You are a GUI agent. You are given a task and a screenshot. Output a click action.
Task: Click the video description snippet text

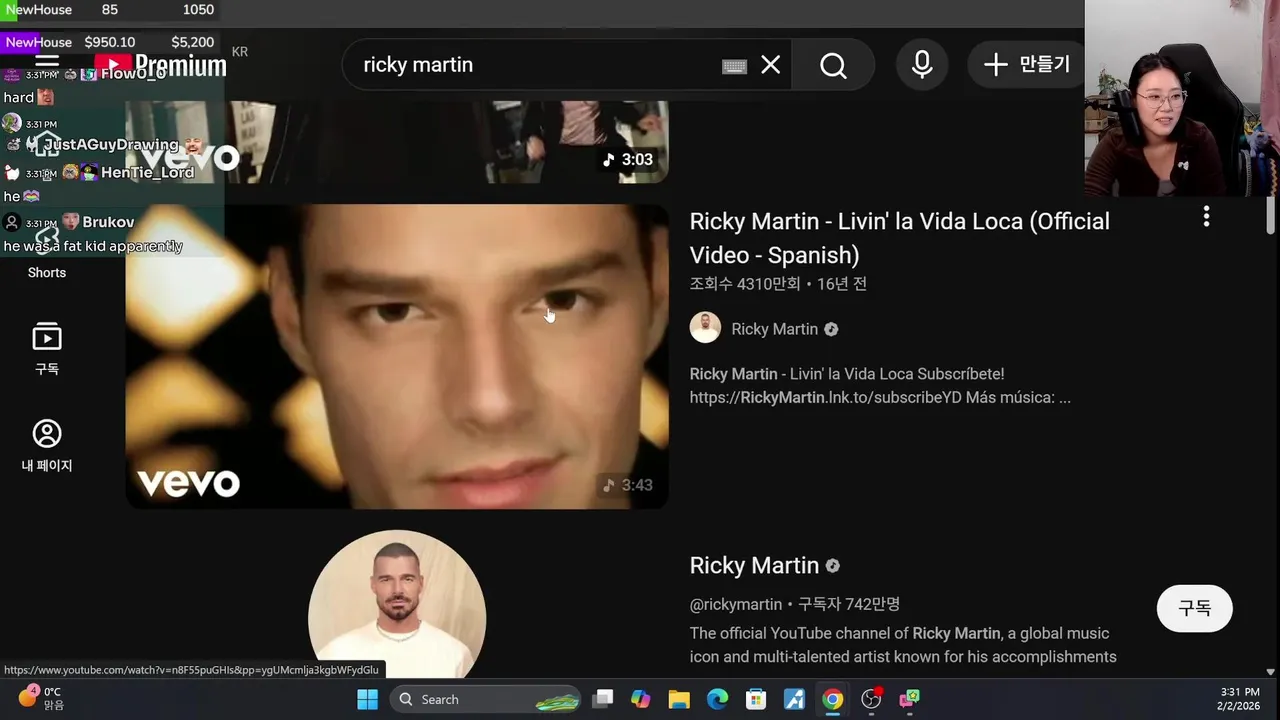point(880,386)
